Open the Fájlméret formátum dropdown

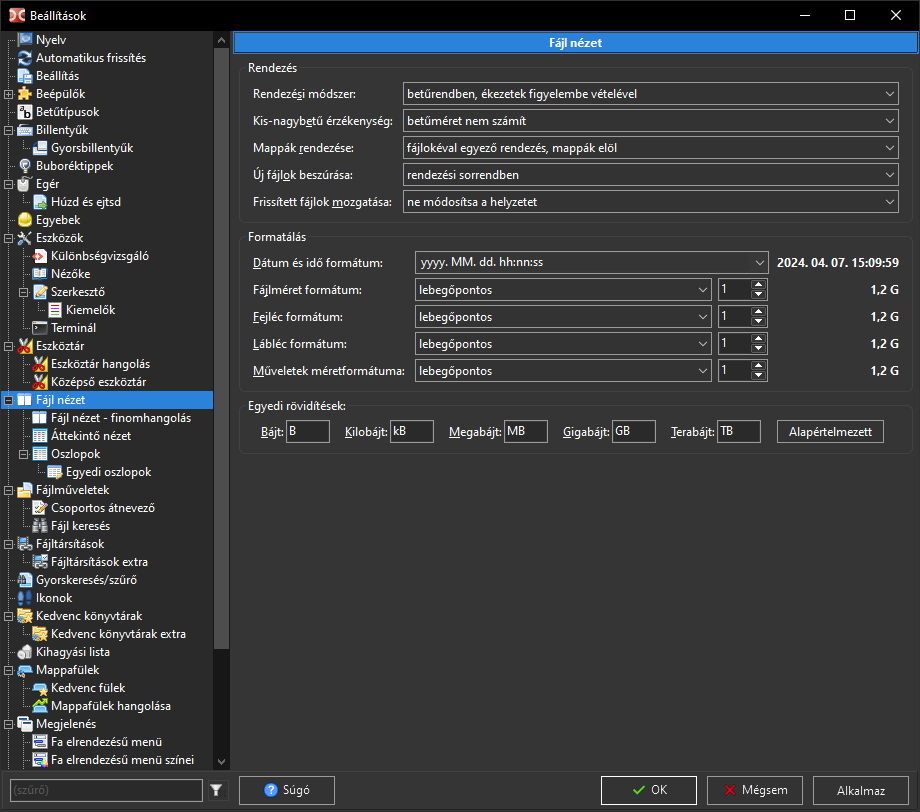click(563, 290)
